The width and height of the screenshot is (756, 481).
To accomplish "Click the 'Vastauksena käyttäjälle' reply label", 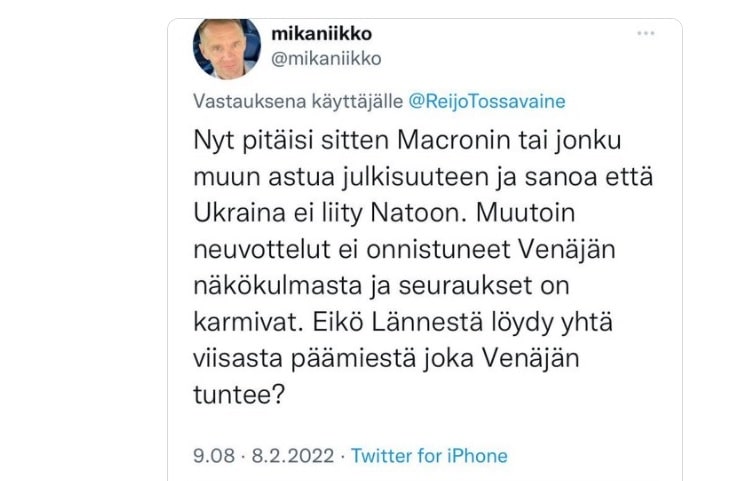I will [x=298, y=101].
